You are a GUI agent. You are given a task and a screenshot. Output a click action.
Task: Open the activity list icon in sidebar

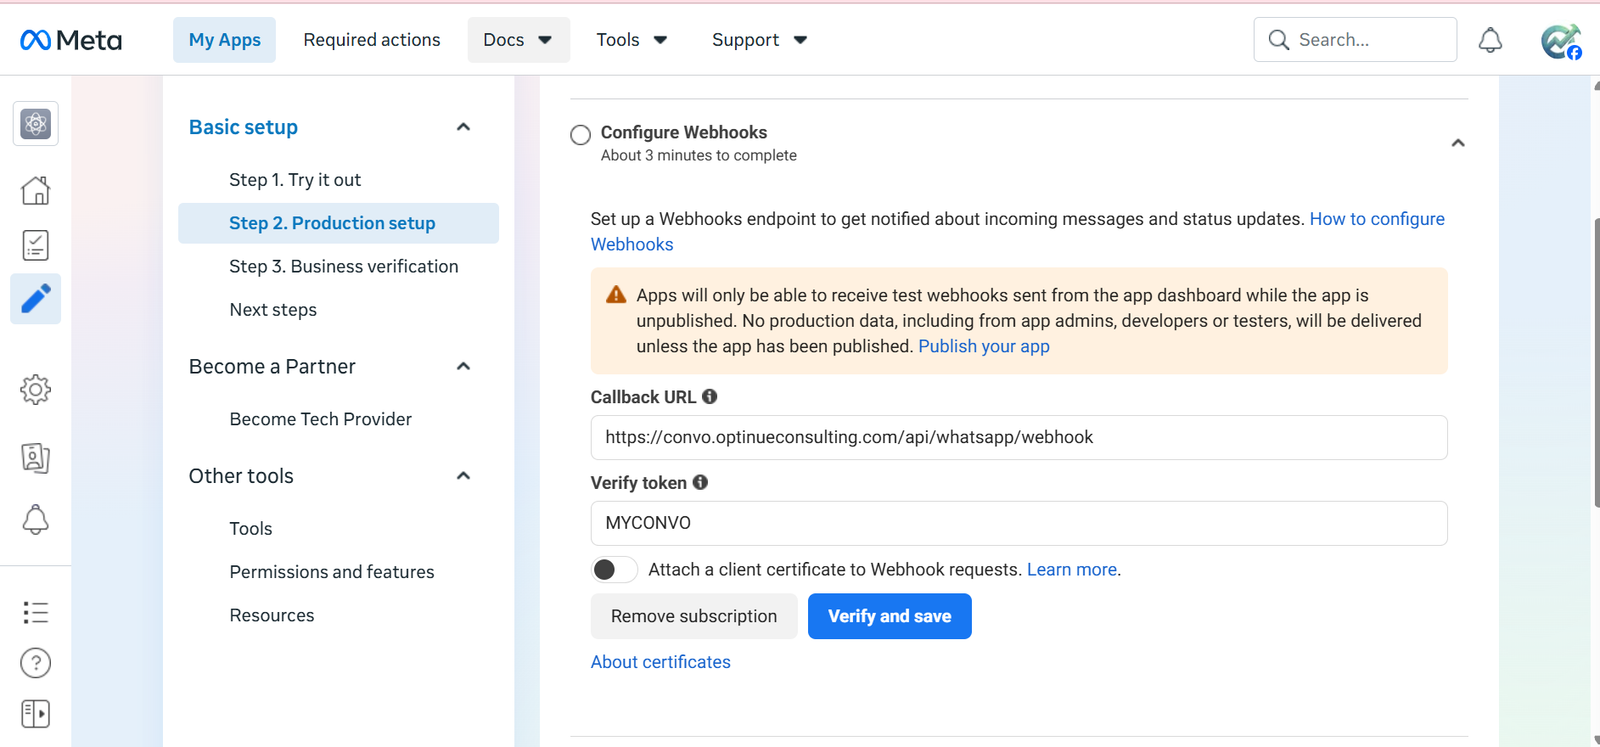pyautogui.click(x=36, y=612)
